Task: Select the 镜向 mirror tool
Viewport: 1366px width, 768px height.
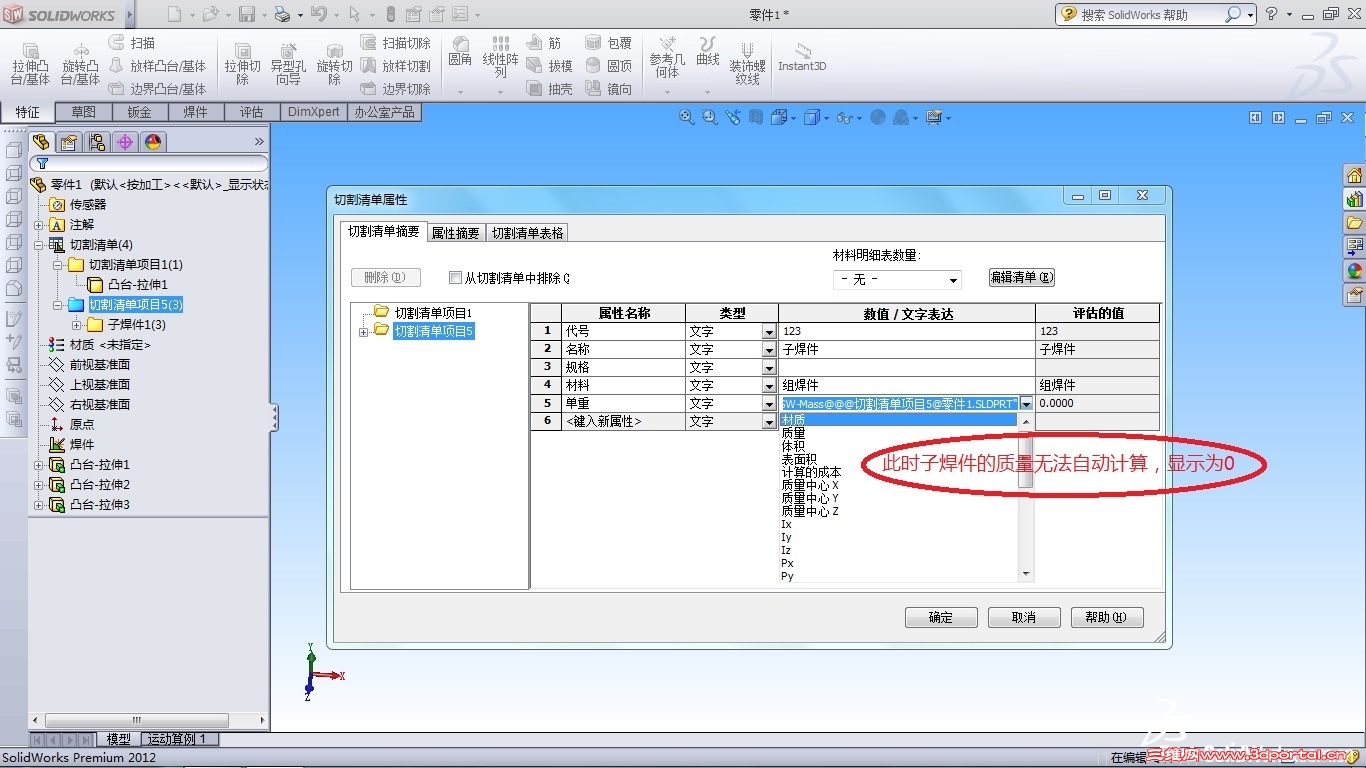Action: point(609,89)
